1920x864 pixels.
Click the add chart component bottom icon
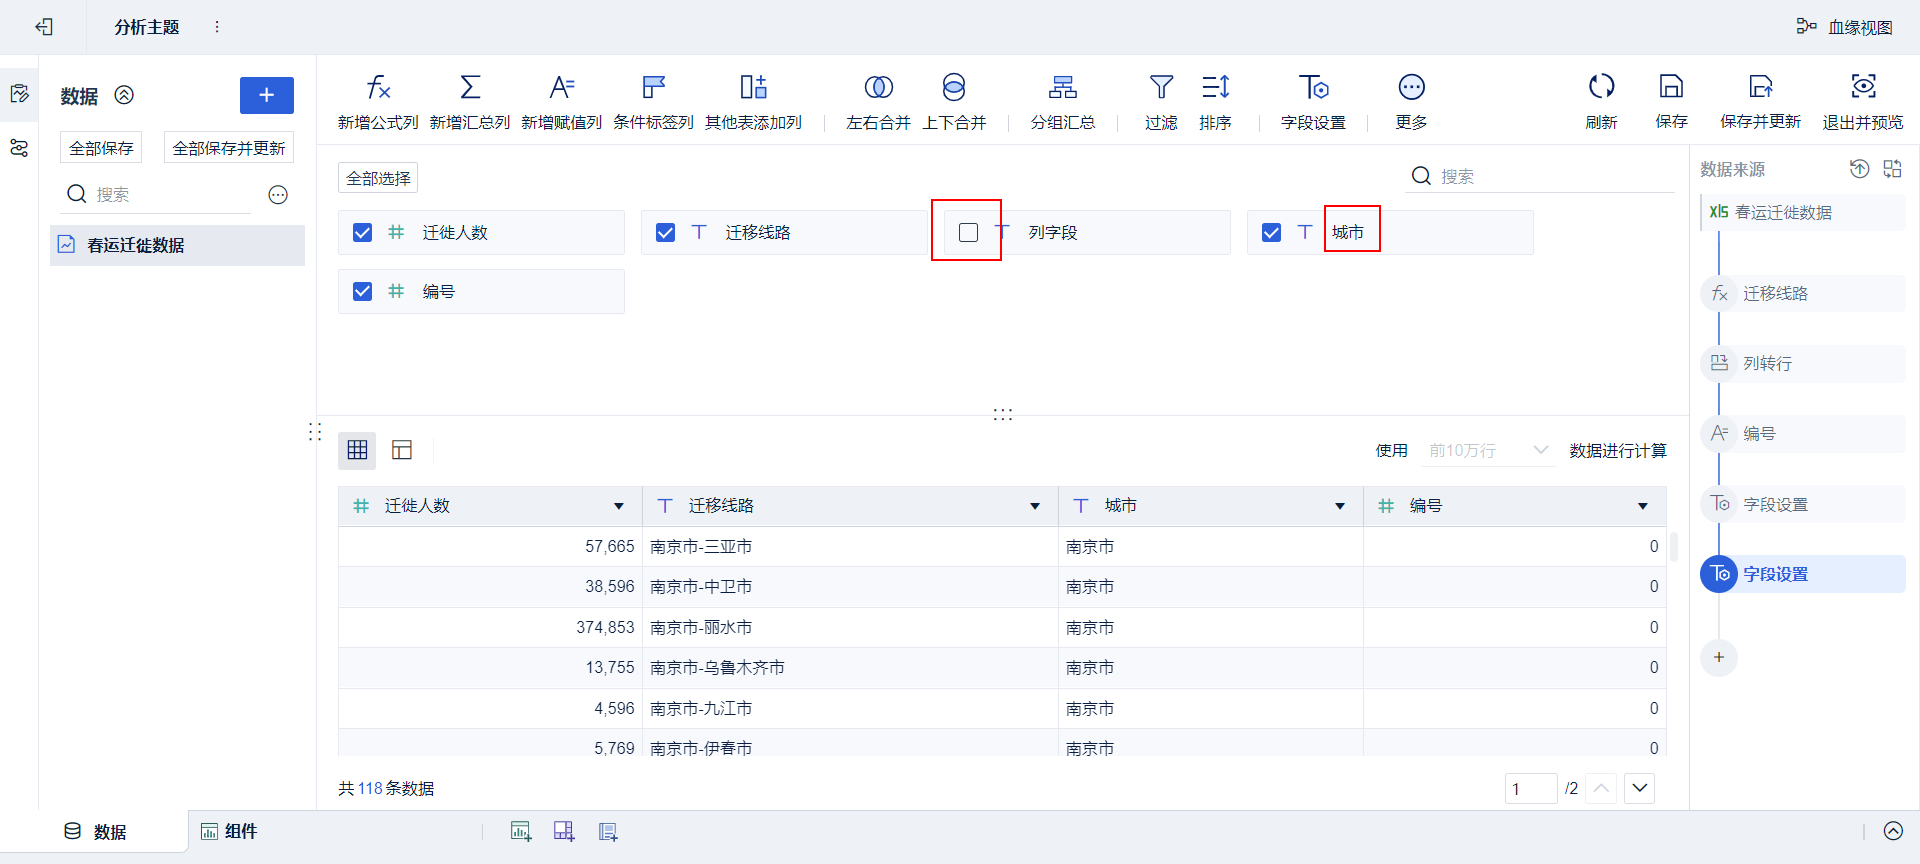521,831
